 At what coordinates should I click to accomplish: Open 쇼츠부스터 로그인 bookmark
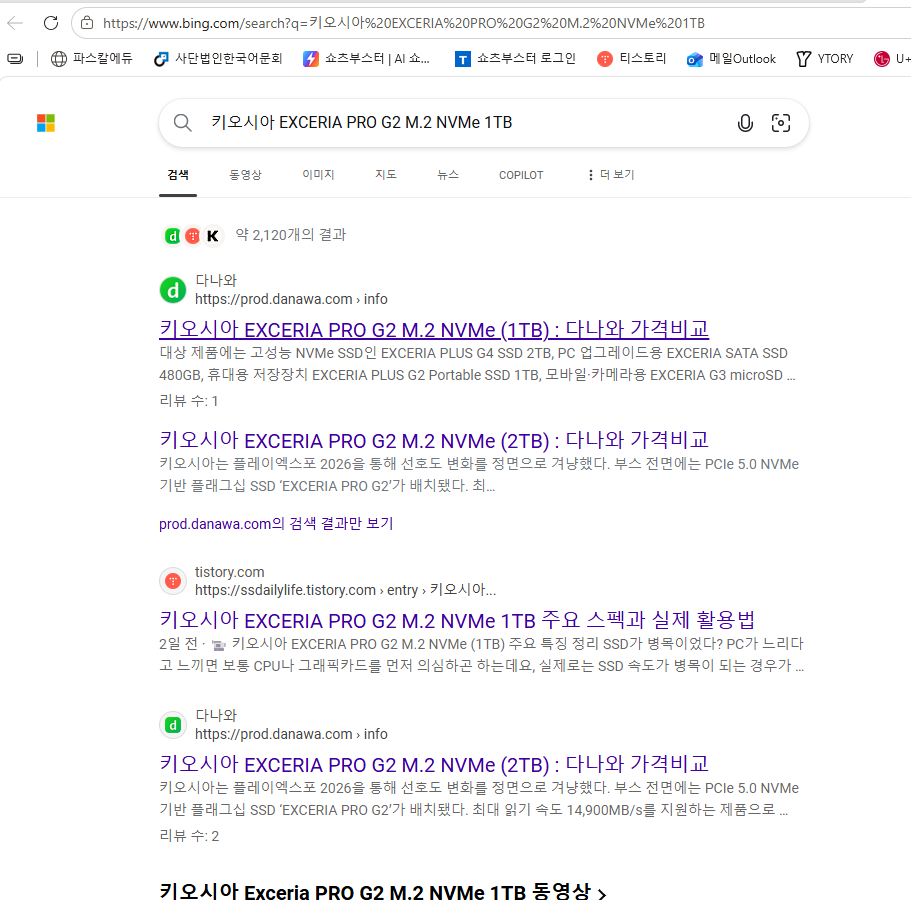pyautogui.click(x=515, y=59)
